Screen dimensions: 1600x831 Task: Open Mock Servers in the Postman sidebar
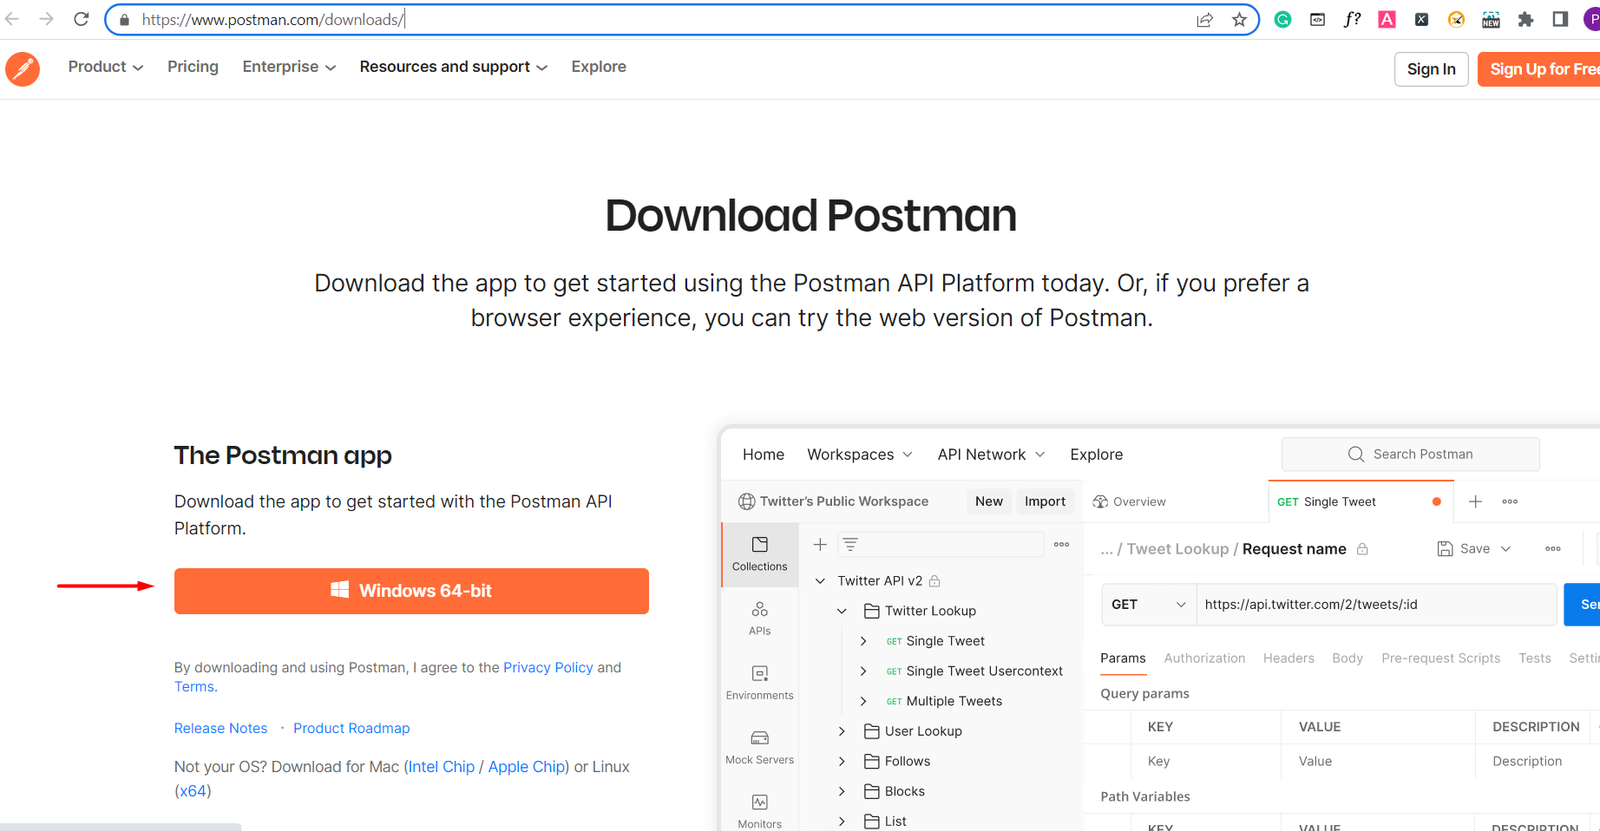click(759, 747)
